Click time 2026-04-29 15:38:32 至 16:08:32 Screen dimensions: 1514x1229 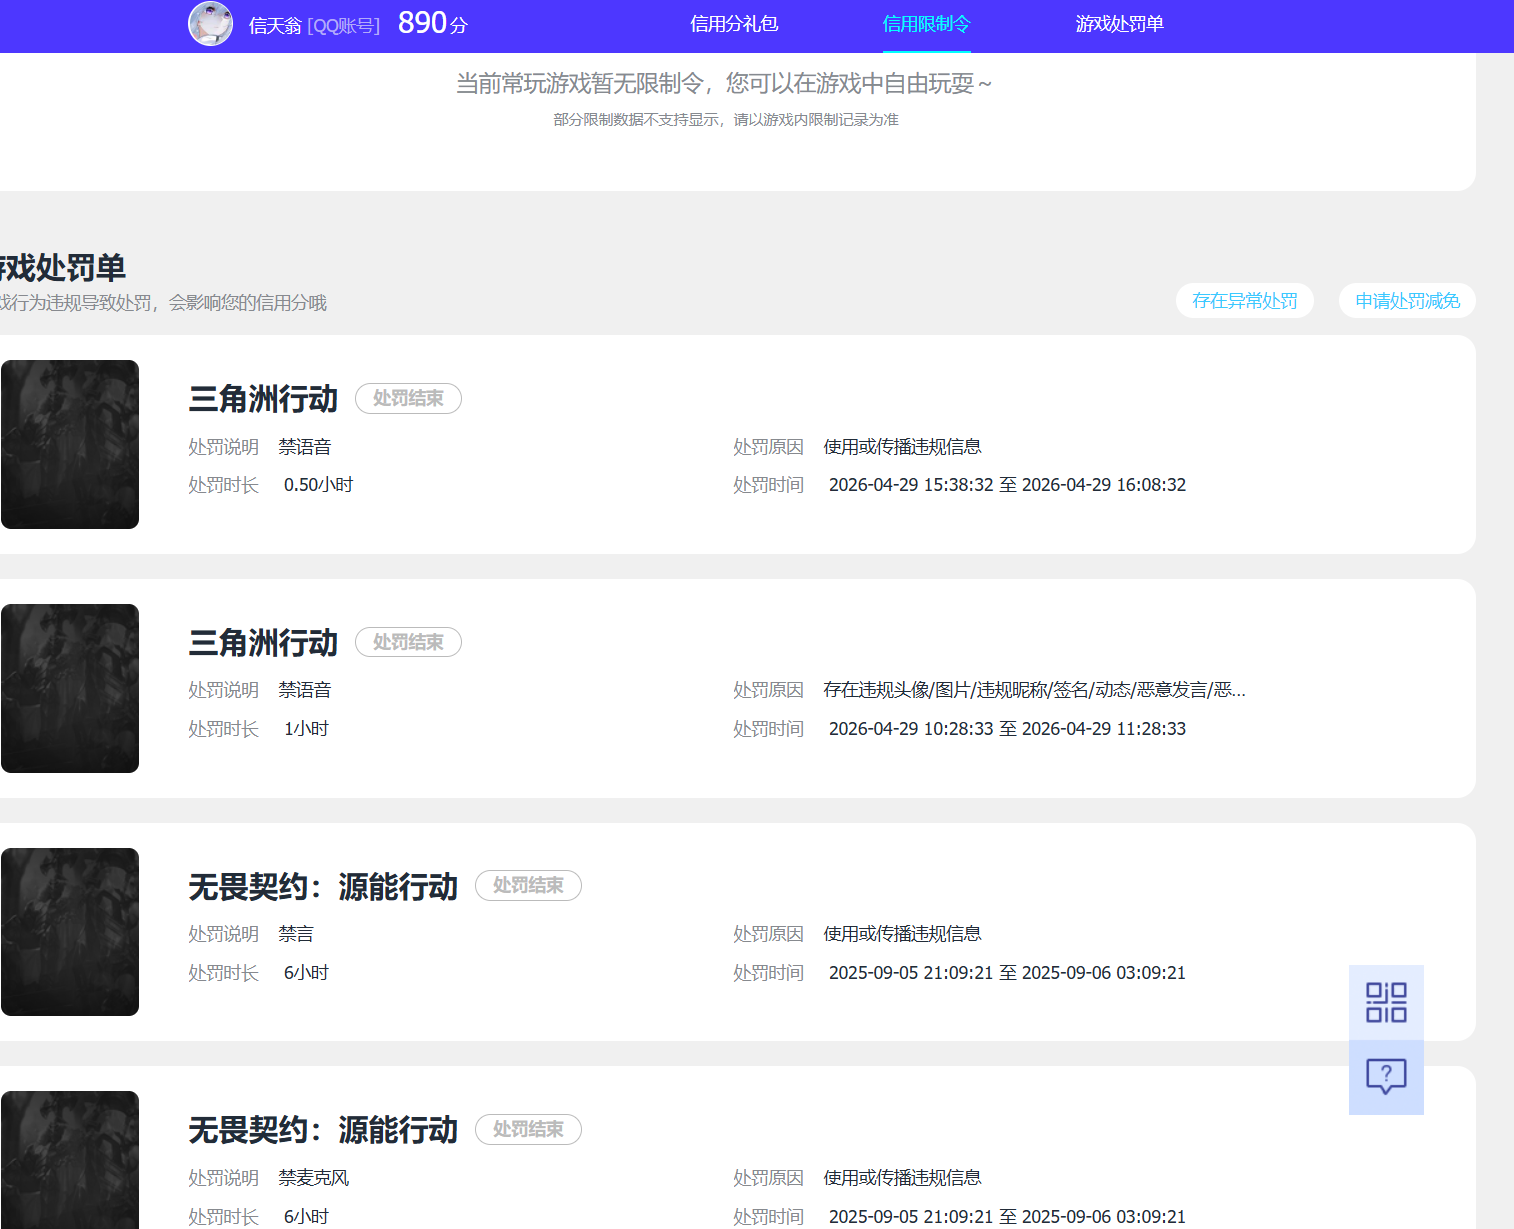[1007, 485]
